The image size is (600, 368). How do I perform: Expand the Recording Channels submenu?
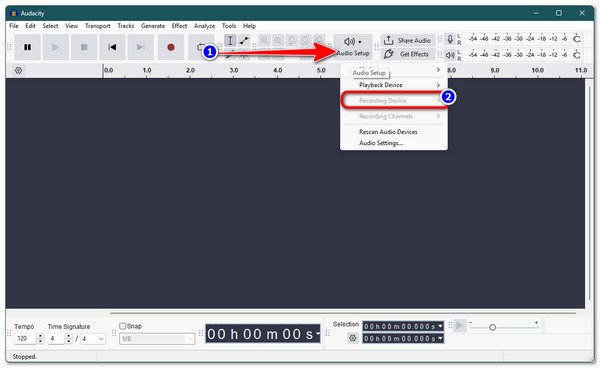pyautogui.click(x=394, y=116)
